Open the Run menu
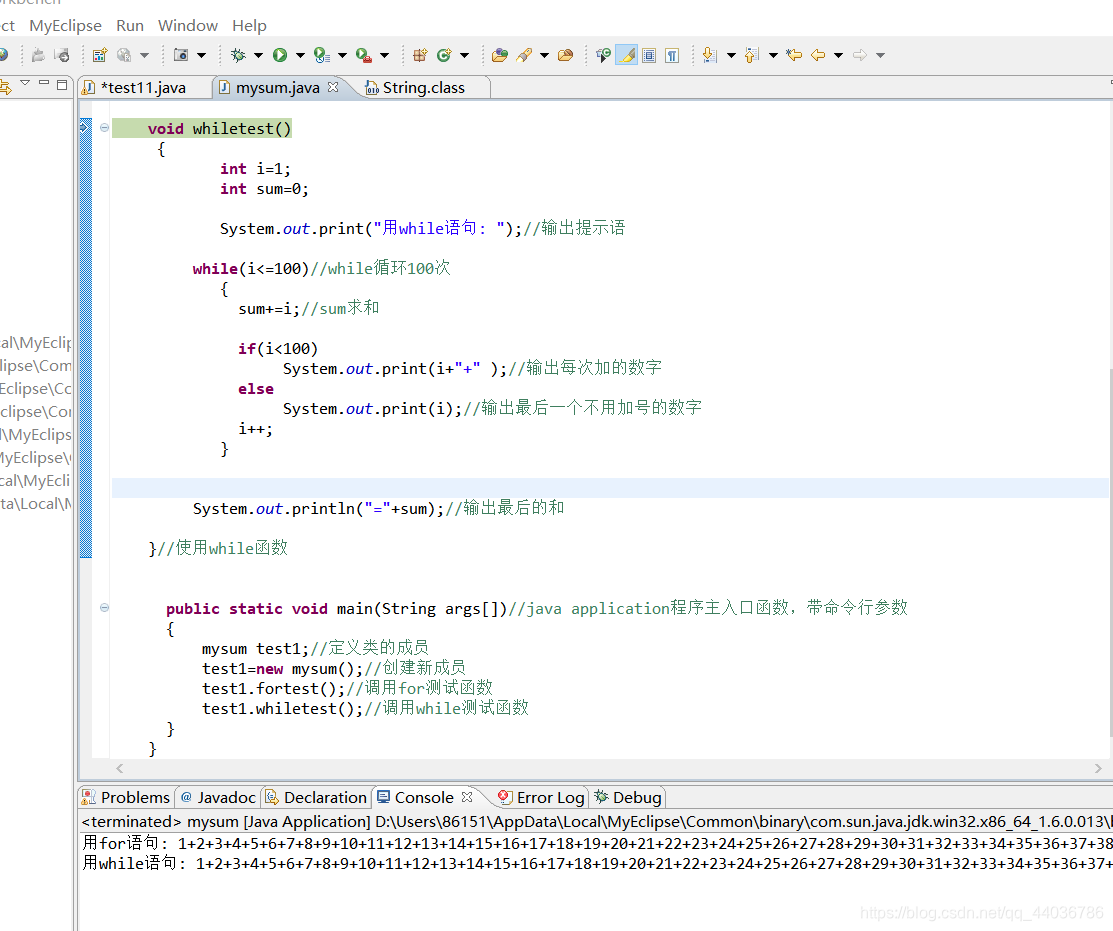This screenshot has width=1113, height=931. (130, 26)
